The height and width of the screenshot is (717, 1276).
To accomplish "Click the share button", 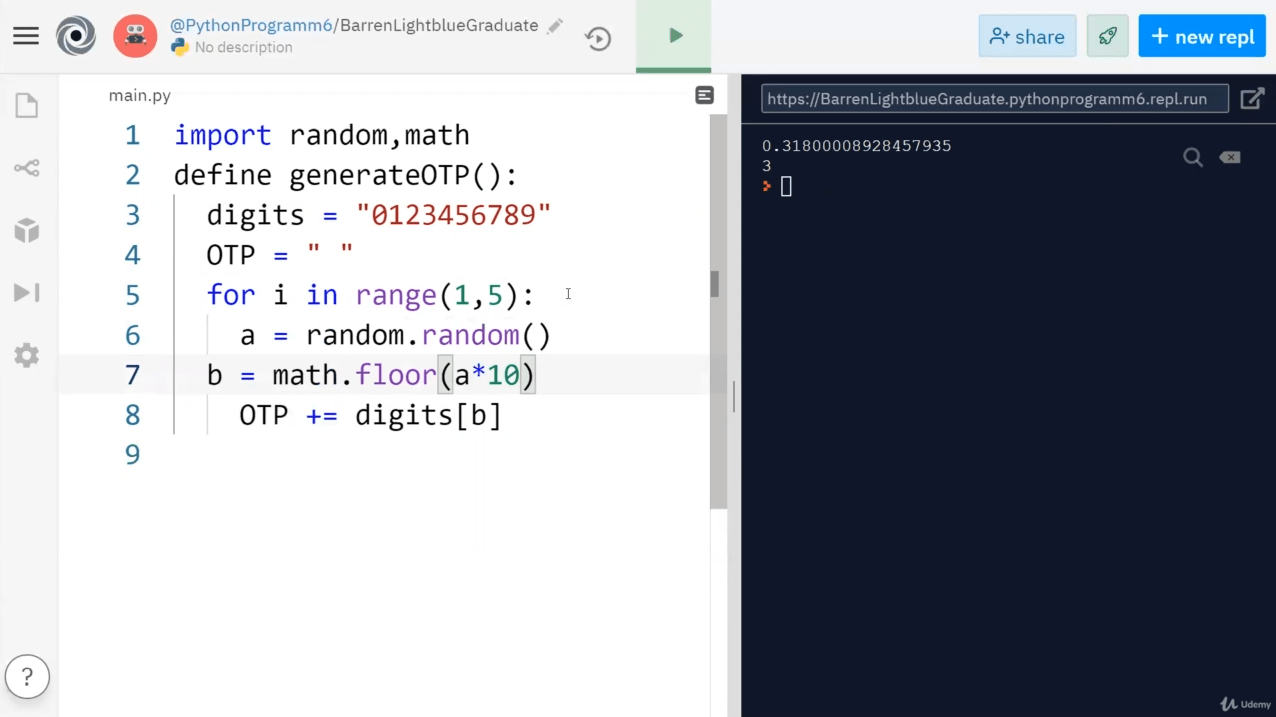I will point(1027,36).
